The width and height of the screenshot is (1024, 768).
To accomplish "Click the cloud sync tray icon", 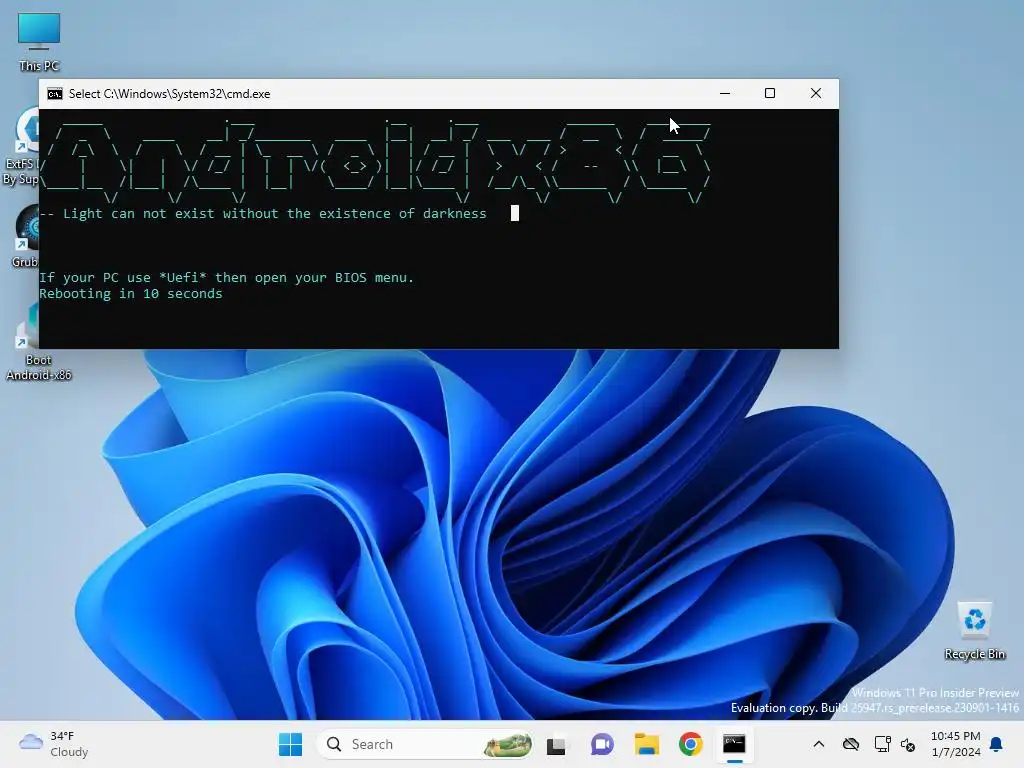I will tap(850, 744).
